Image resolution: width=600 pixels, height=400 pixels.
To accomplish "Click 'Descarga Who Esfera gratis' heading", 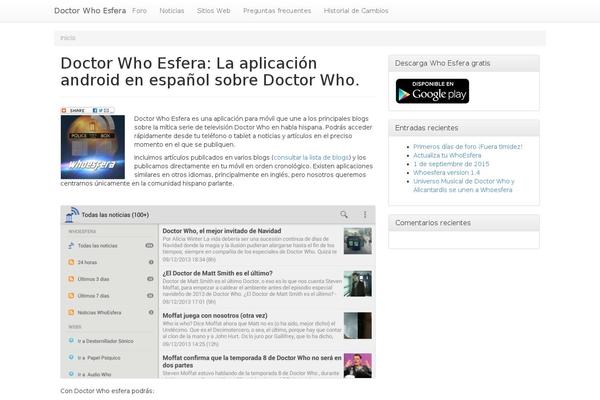I will (x=442, y=63).
